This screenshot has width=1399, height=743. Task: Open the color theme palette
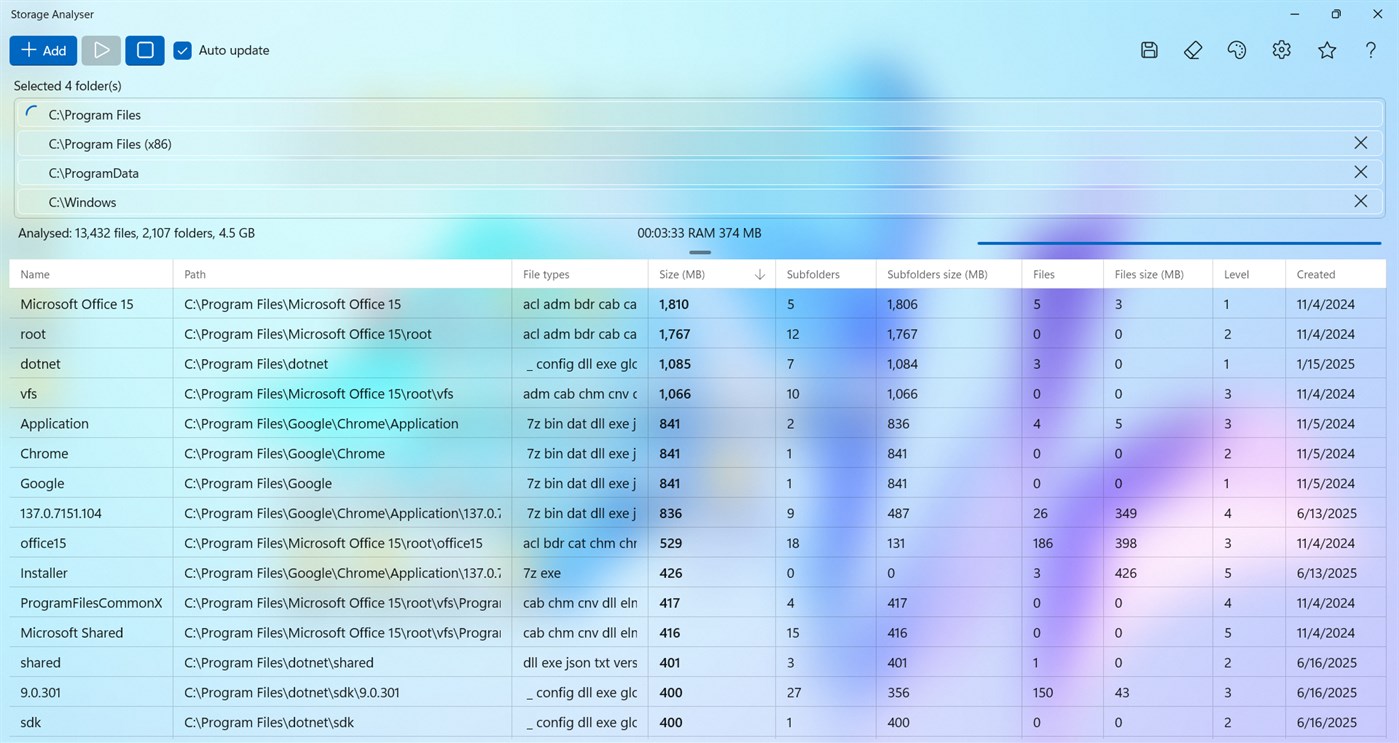click(x=1237, y=49)
